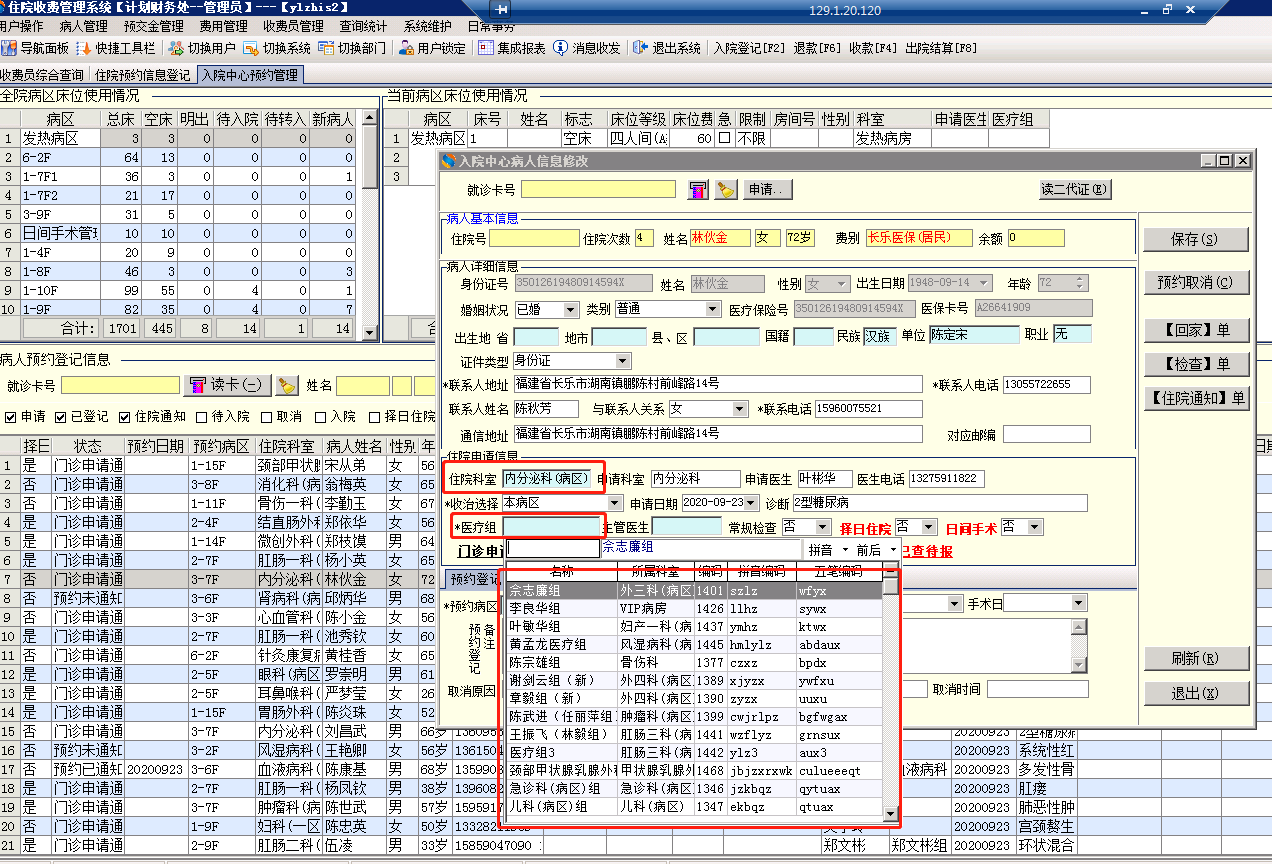Click the 主管医生 input field
This screenshot has height=864, width=1272.
click(x=686, y=526)
